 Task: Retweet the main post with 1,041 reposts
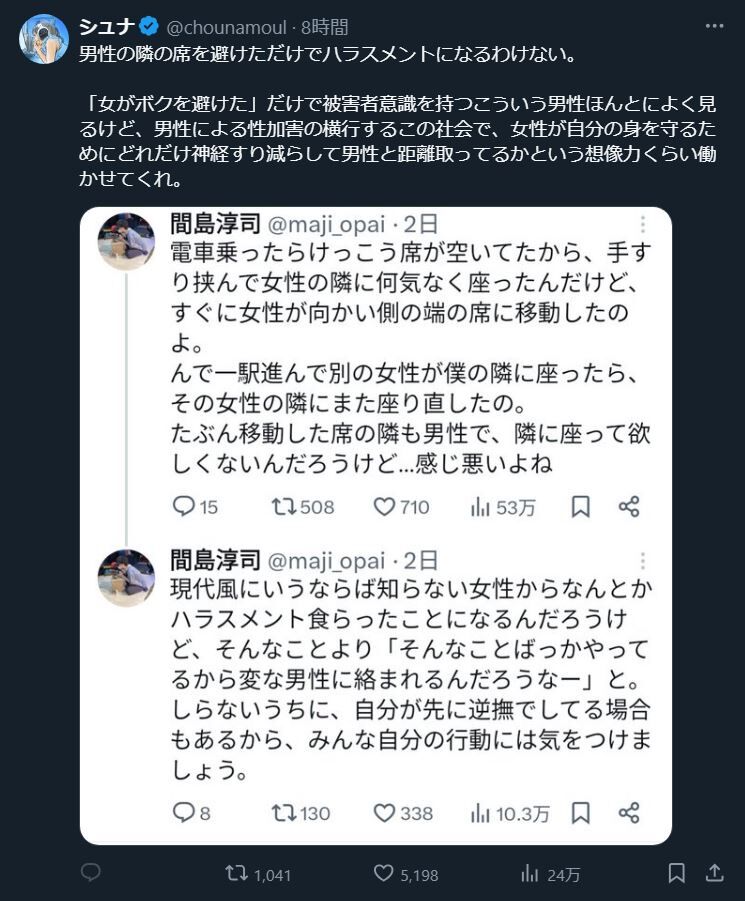coord(237,873)
